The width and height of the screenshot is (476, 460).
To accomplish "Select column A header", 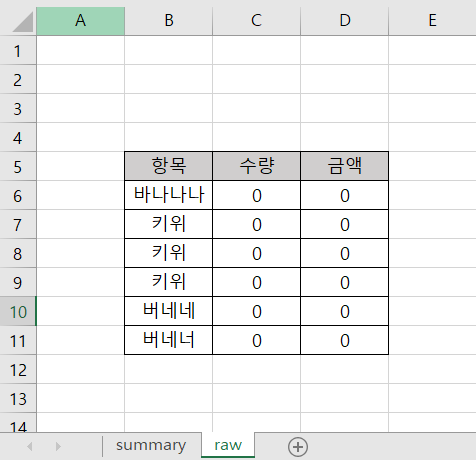I will point(80,21).
